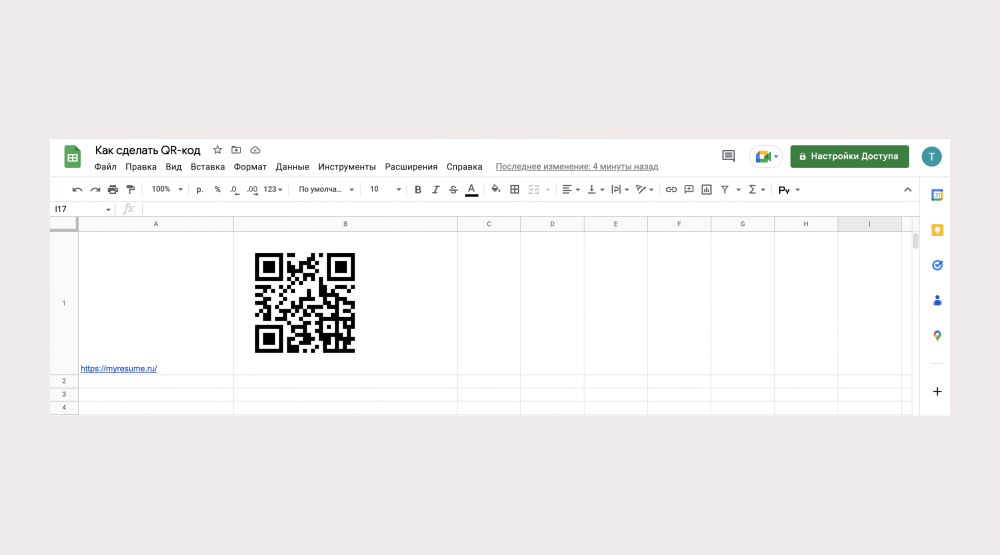Image resolution: width=1000 pixels, height=555 pixels.
Task: Click the Merge cells icon
Action: [x=534, y=189]
